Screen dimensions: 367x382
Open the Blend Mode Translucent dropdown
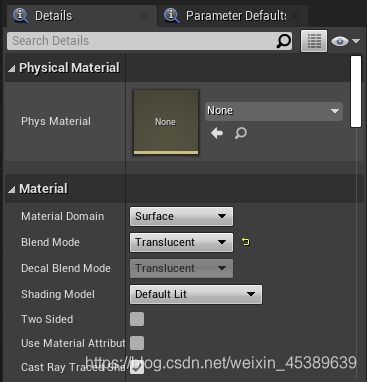[x=181, y=242]
